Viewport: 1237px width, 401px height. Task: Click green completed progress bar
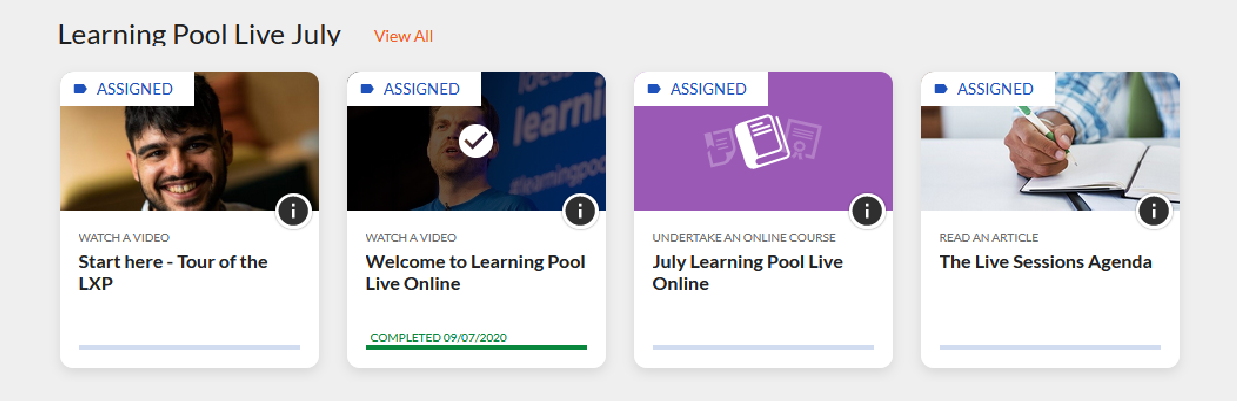(x=476, y=347)
